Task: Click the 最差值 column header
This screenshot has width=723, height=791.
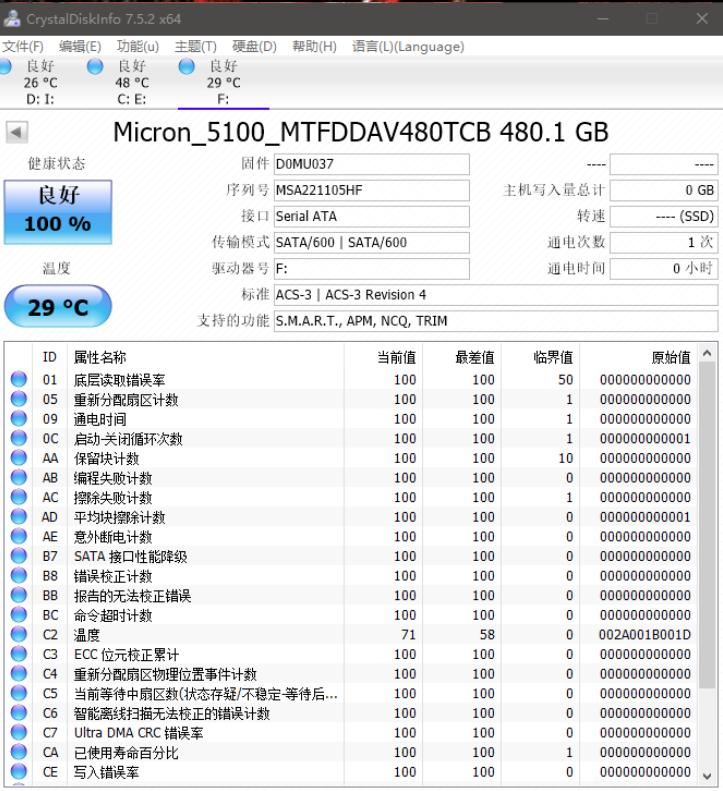Action: point(462,357)
